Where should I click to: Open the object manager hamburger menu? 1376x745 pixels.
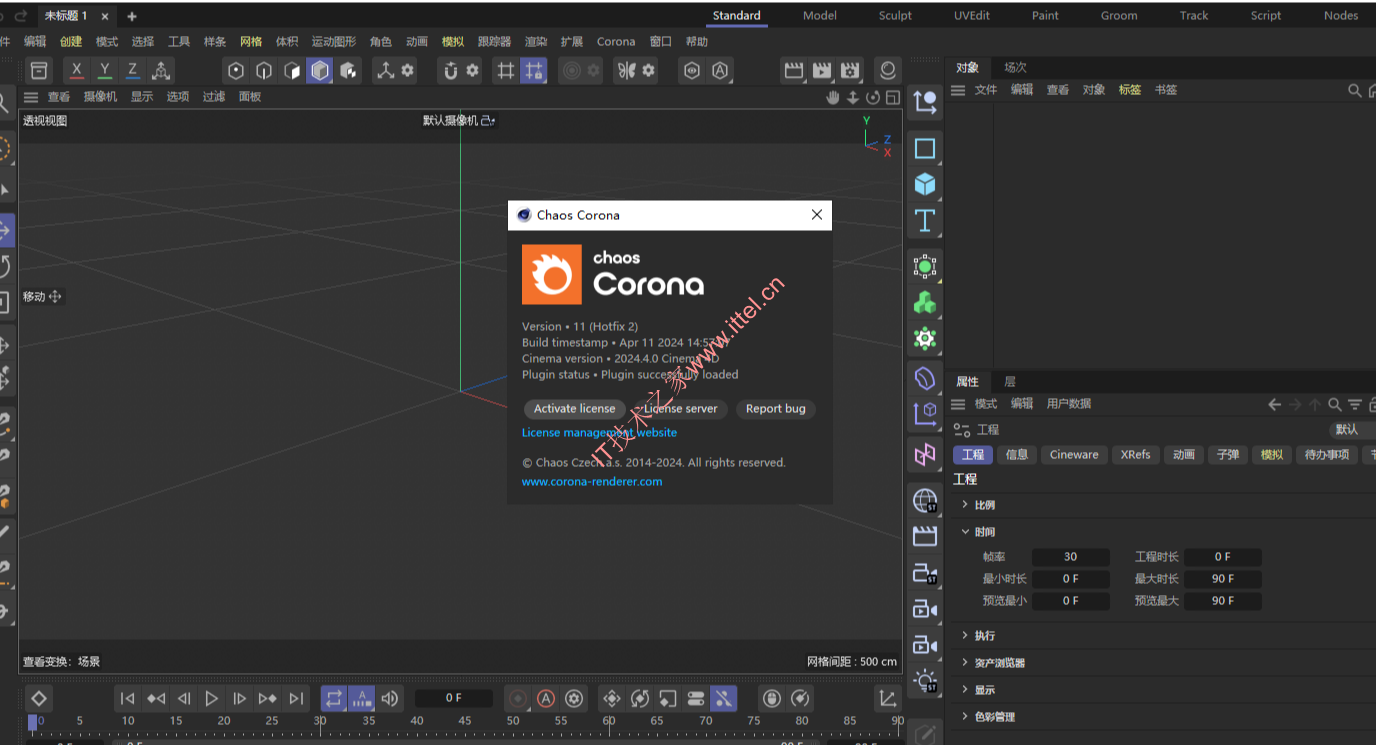tap(958, 90)
